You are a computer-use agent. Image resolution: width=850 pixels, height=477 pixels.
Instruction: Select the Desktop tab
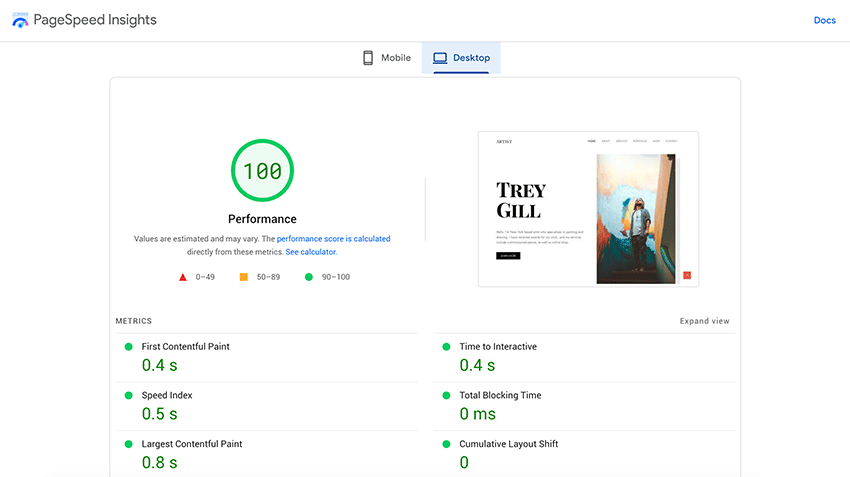[461, 57]
